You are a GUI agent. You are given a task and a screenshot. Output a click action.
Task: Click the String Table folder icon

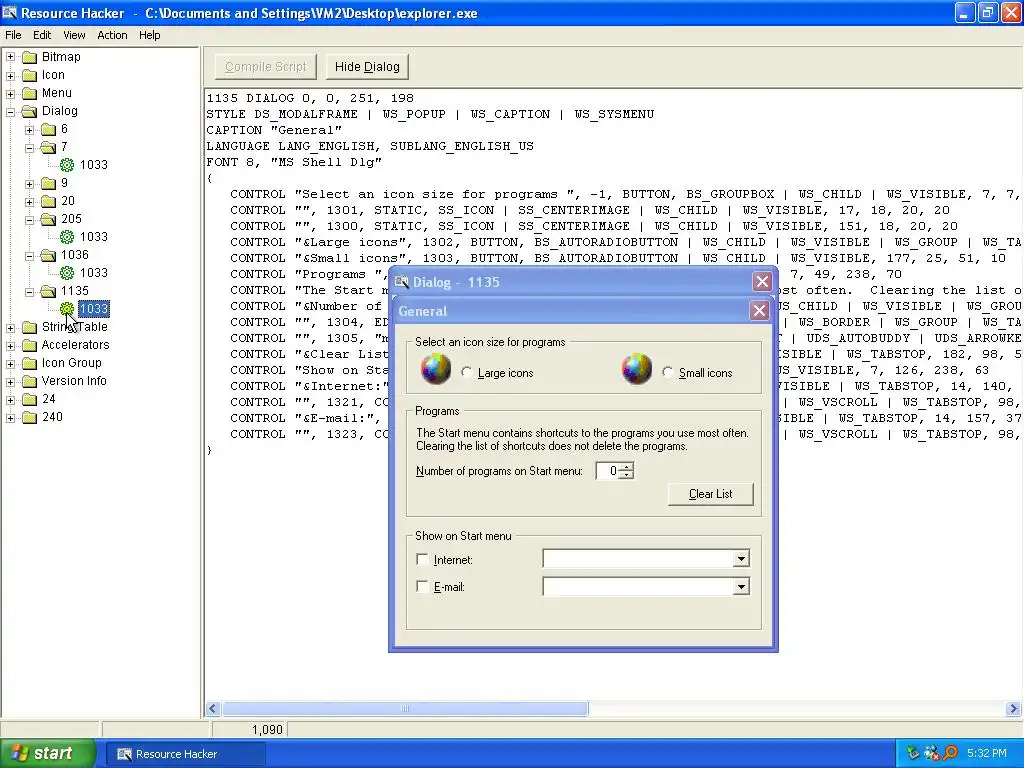tap(29, 327)
